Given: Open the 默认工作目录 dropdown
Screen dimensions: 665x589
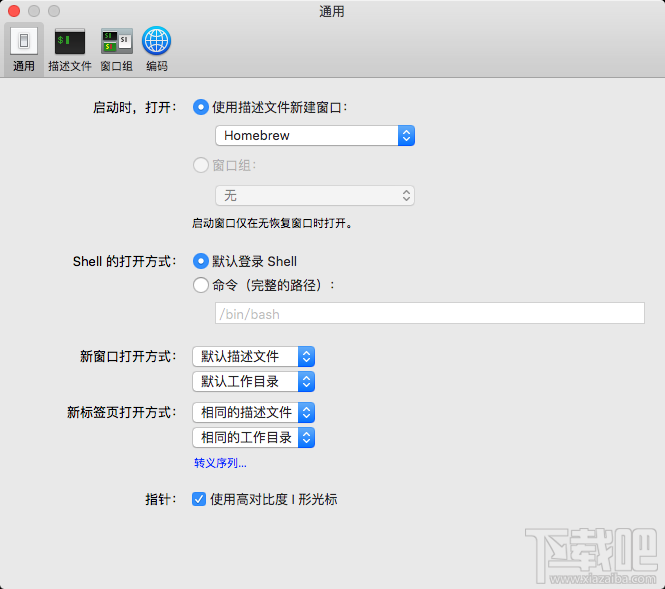Looking at the screenshot, I should click(x=254, y=381).
